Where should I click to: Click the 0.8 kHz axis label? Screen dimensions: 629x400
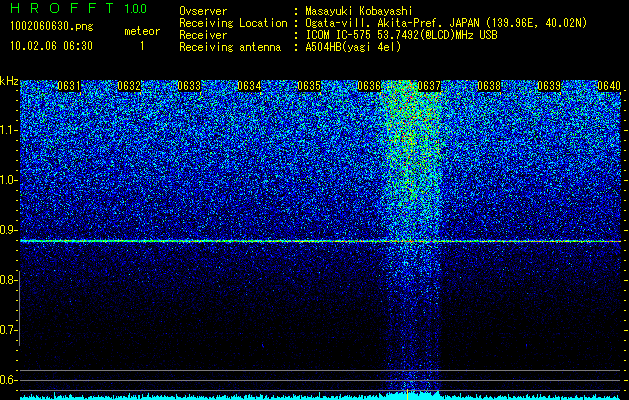pyautogui.click(x=8, y=280)
